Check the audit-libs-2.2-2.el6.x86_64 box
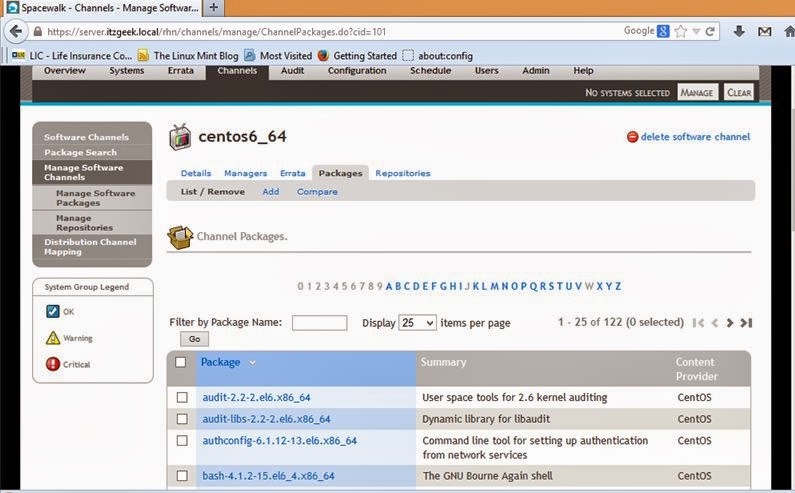The width and height of the screenshot is (795, 493). click(182, 419)
